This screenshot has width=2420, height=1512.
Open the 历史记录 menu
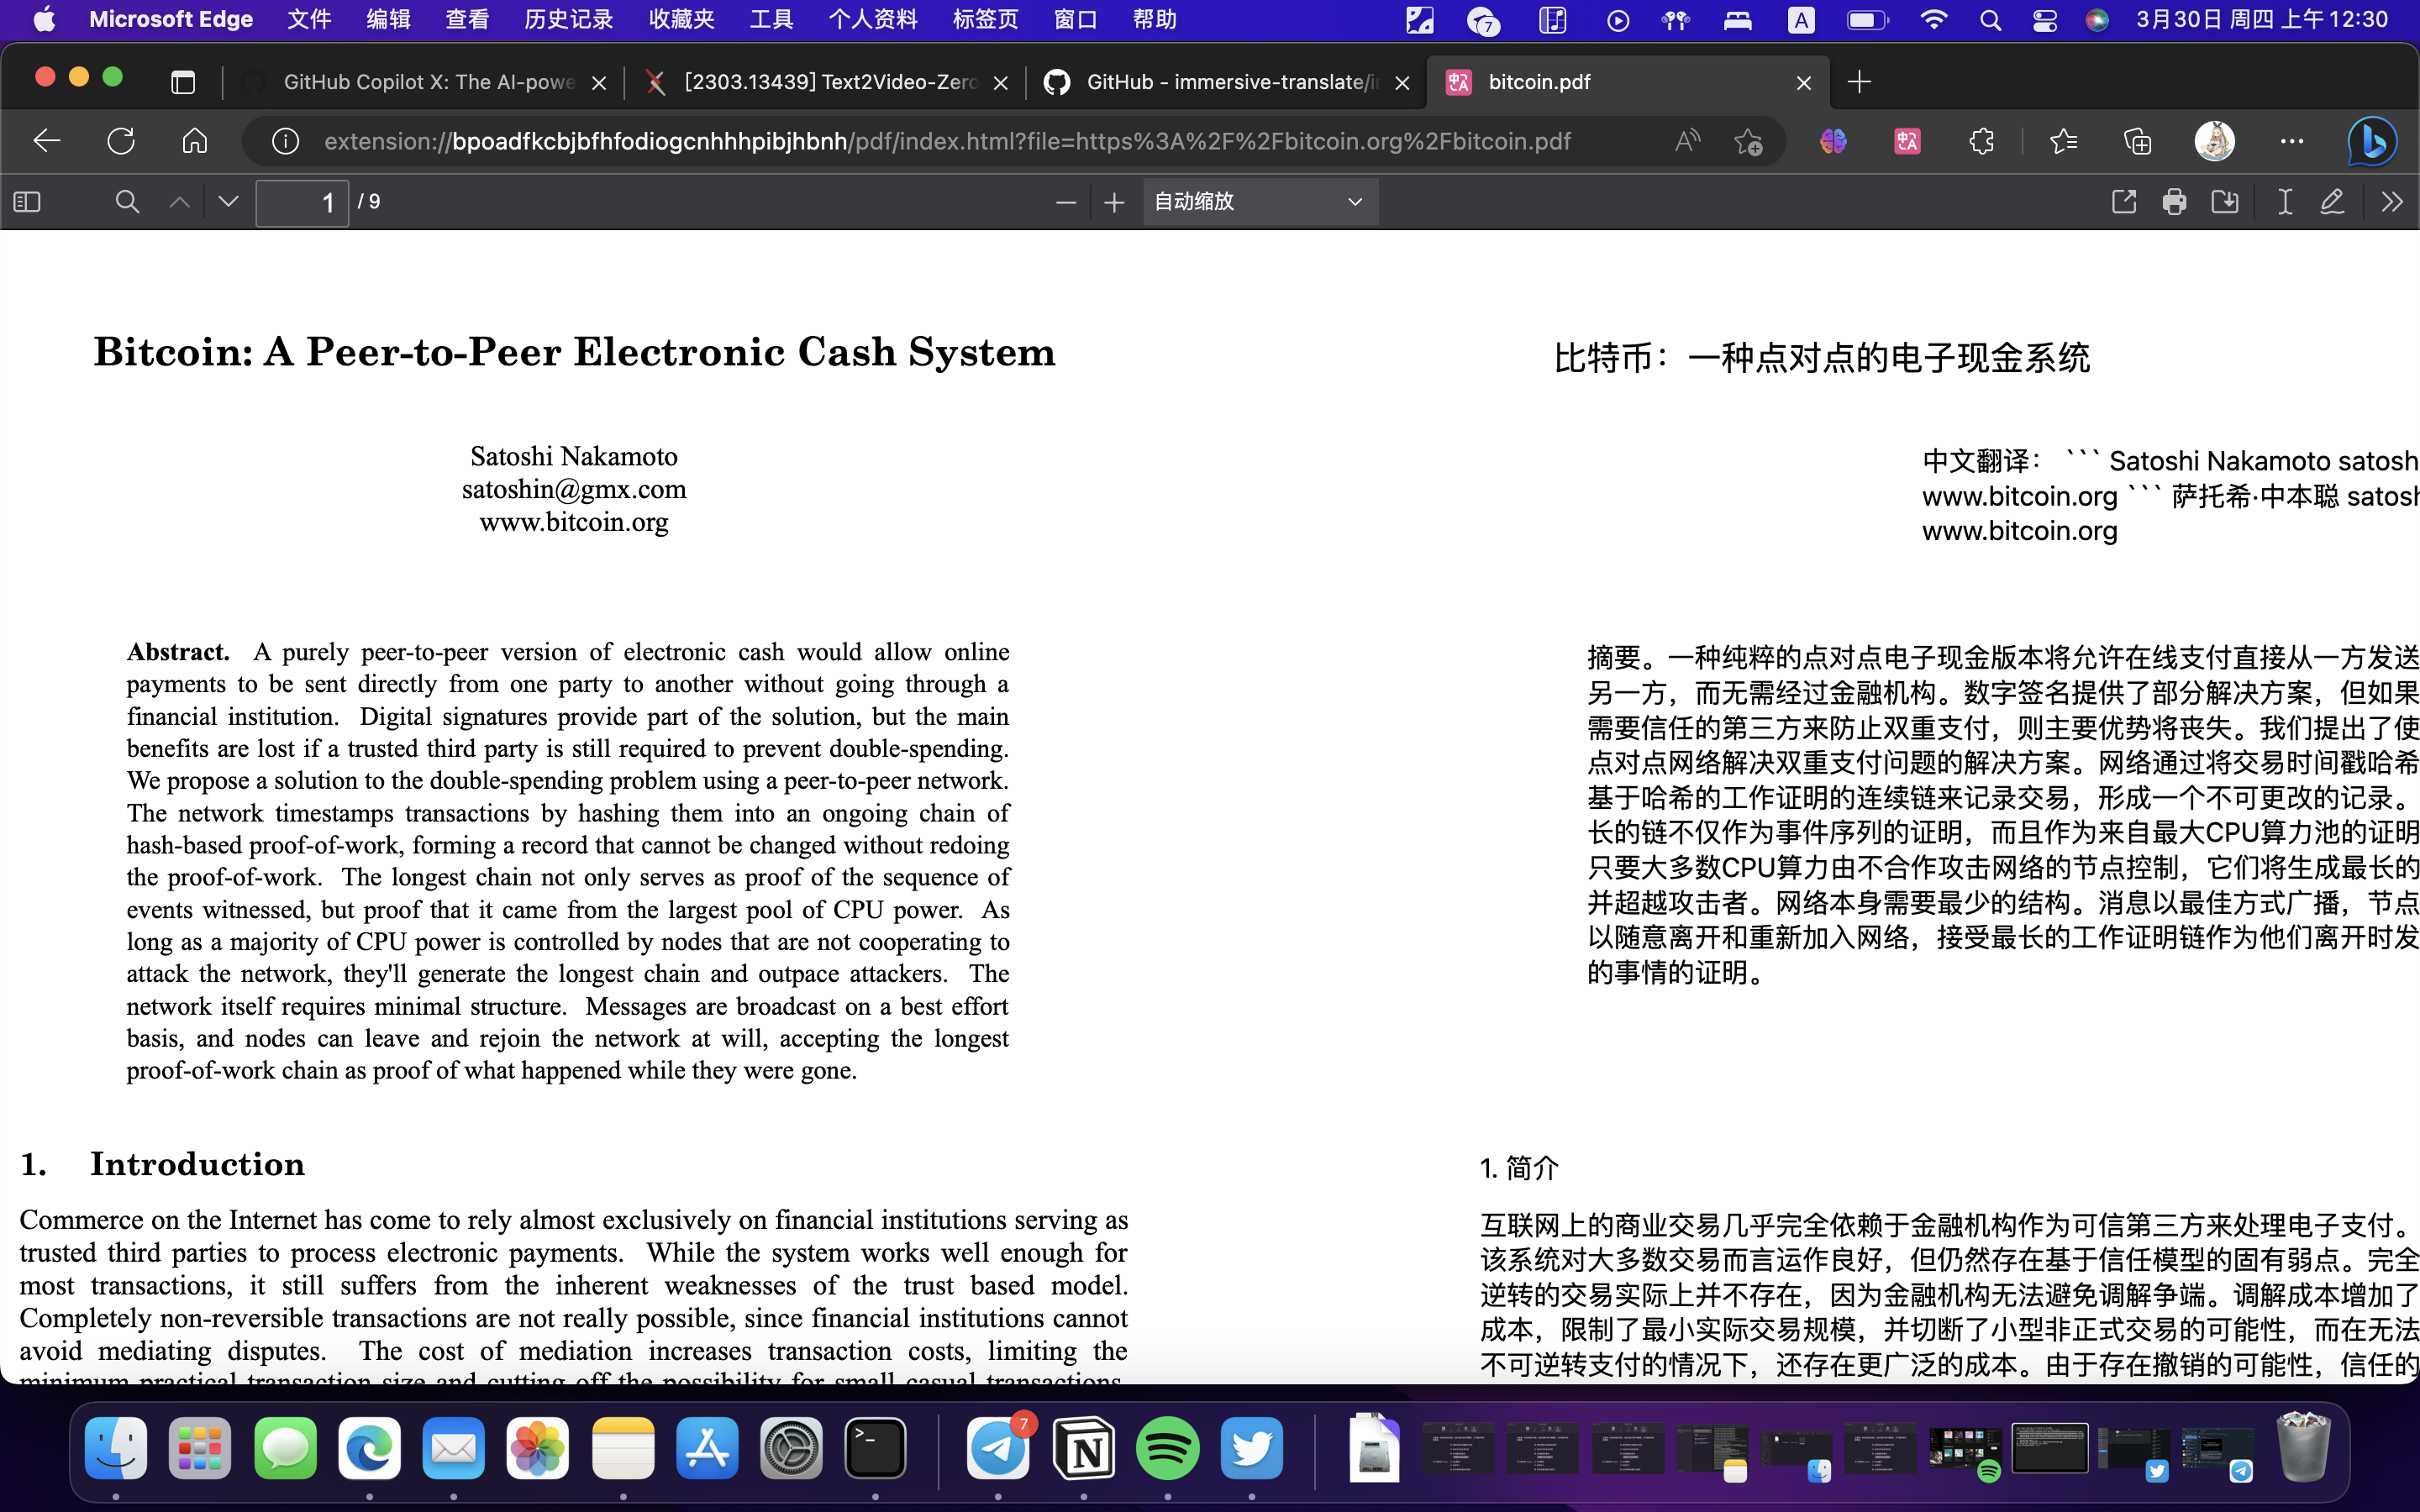(568, 19)
